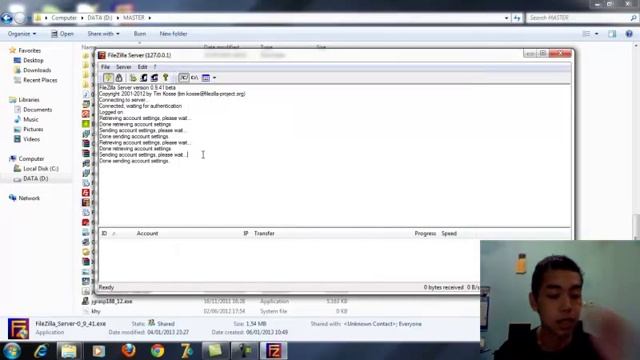Image resolution: width=640 pixels, height=360 pixels.
Task: Click the user list sorting icon
Action: pyautogui.click(x=206, y=78)
